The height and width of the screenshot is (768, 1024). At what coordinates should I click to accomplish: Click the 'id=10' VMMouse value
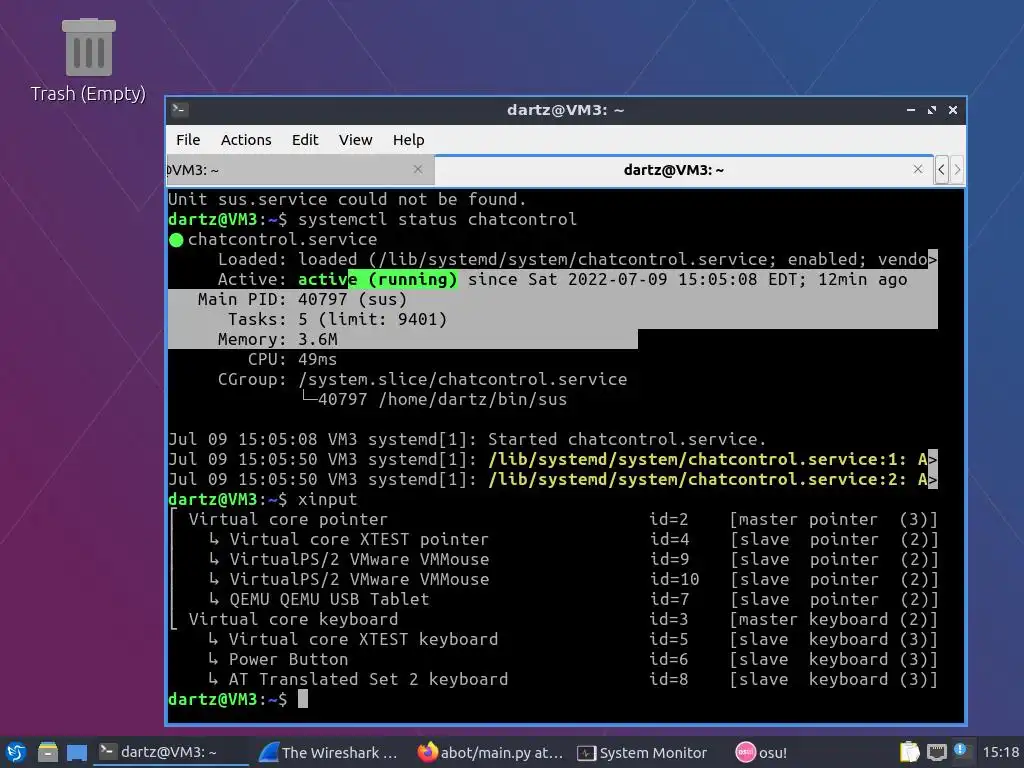(x=674, y=579)
